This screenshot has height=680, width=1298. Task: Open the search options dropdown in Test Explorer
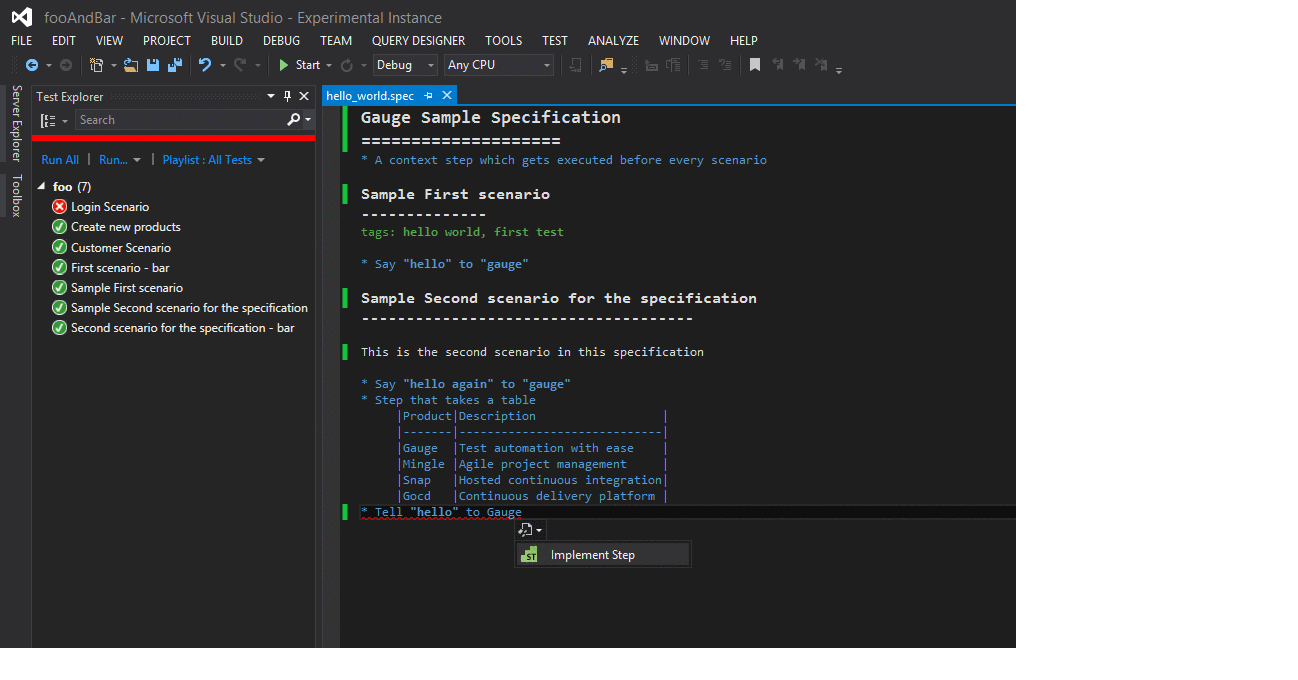click(x=309, y=120)
